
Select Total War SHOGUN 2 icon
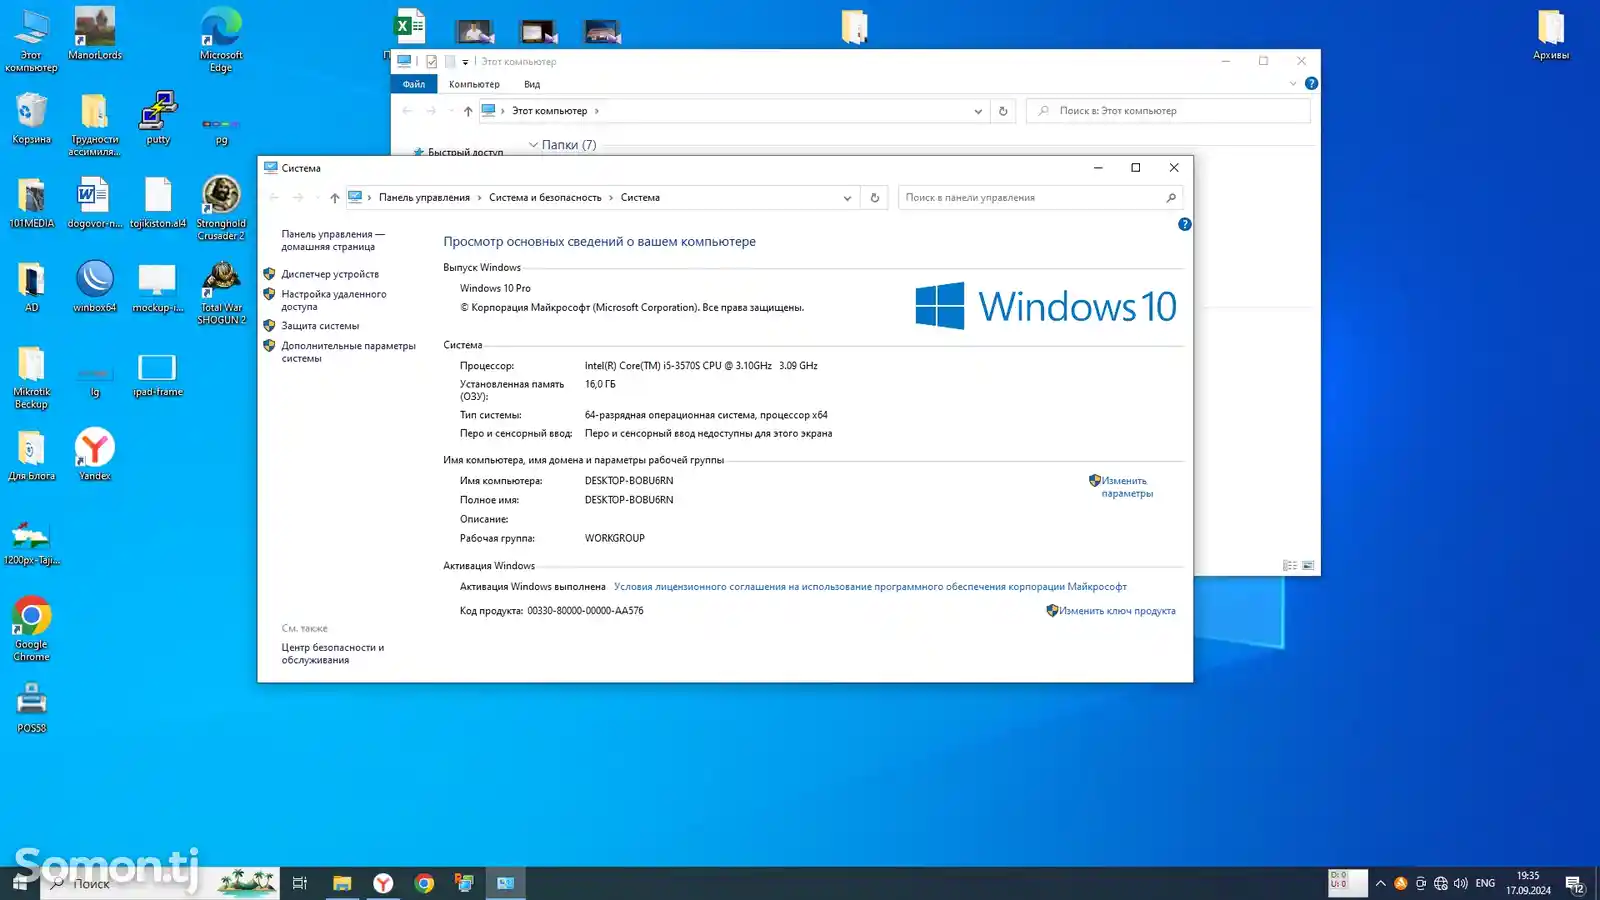click(x=221, y=292)
